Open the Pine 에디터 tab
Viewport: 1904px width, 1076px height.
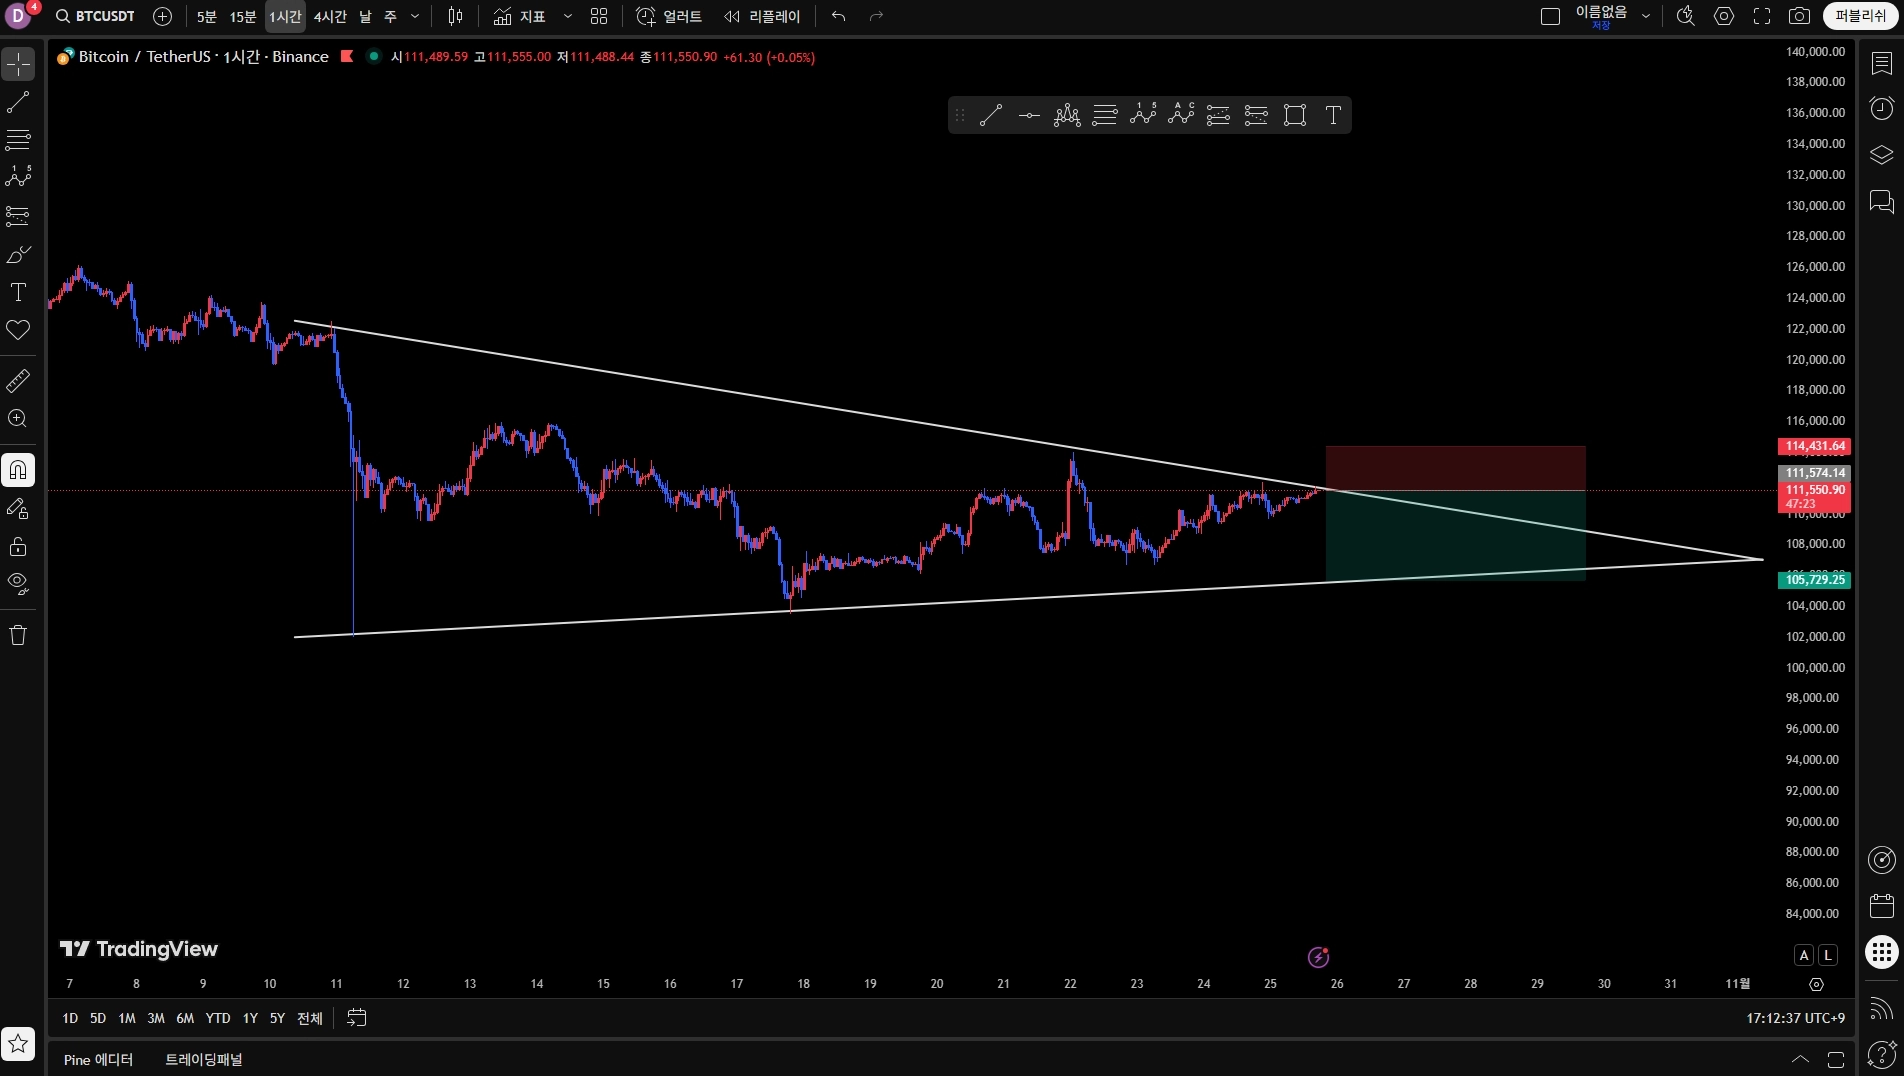click(98, 1059)
